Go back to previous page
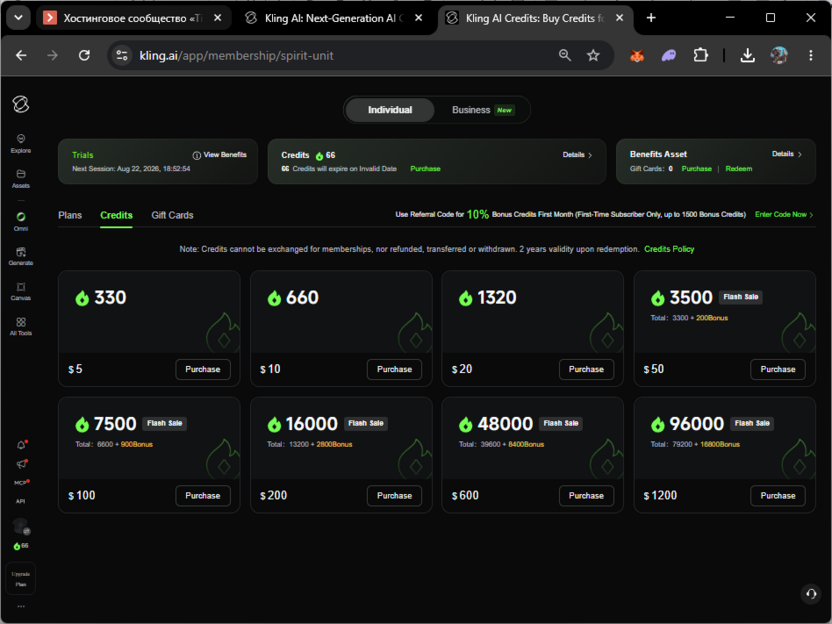The width and height of the screenshot is (832, 624). point(21,55)
